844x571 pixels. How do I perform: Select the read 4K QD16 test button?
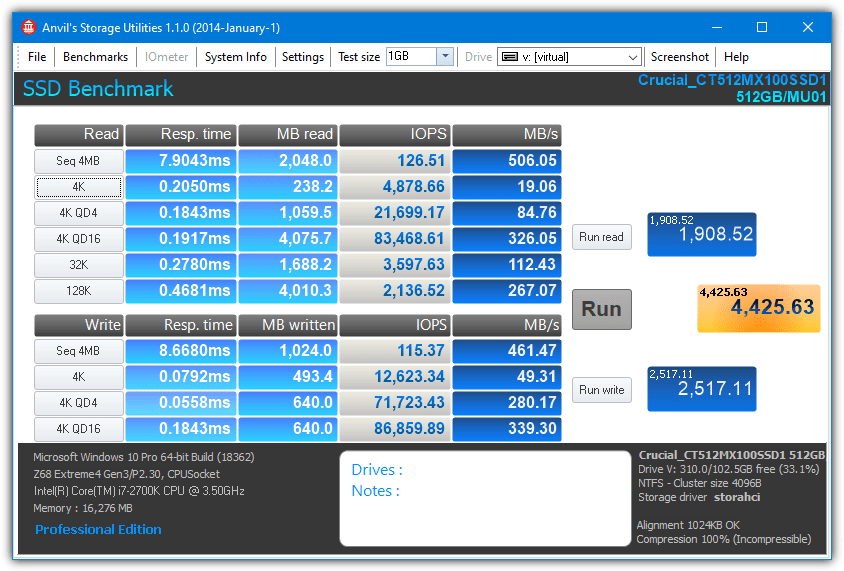click(x=79, y=239)
